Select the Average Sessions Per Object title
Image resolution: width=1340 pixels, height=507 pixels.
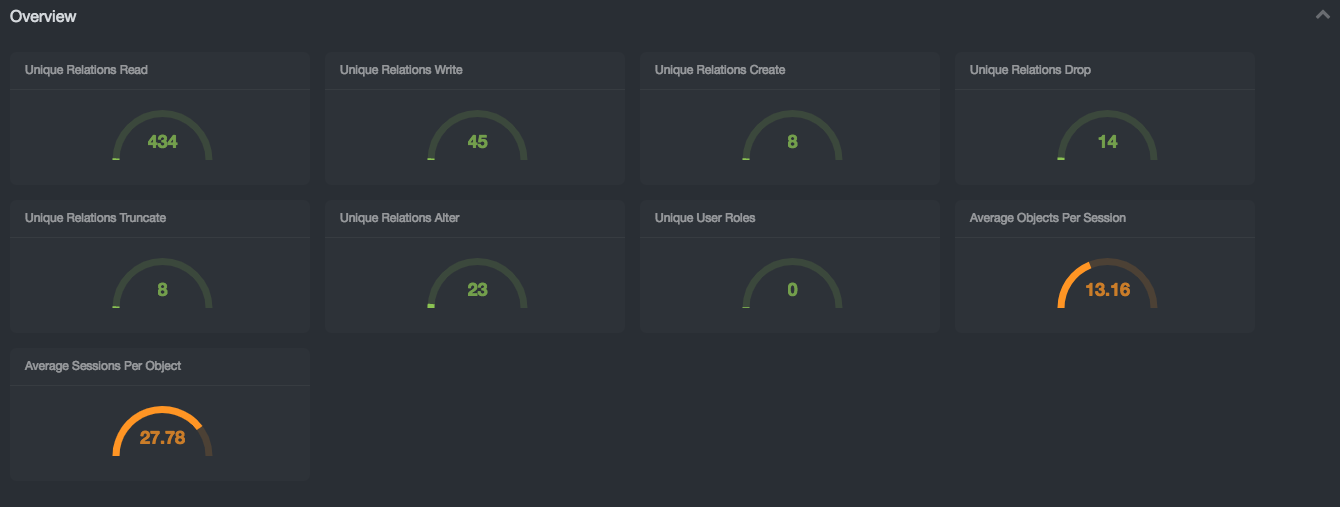click(x=103, y=366)
